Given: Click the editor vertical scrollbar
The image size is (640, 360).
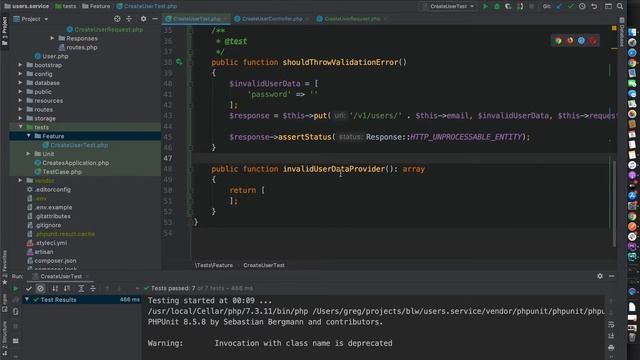Looking at the screenshot, I should pyautogui.click(x=614, y=204).
